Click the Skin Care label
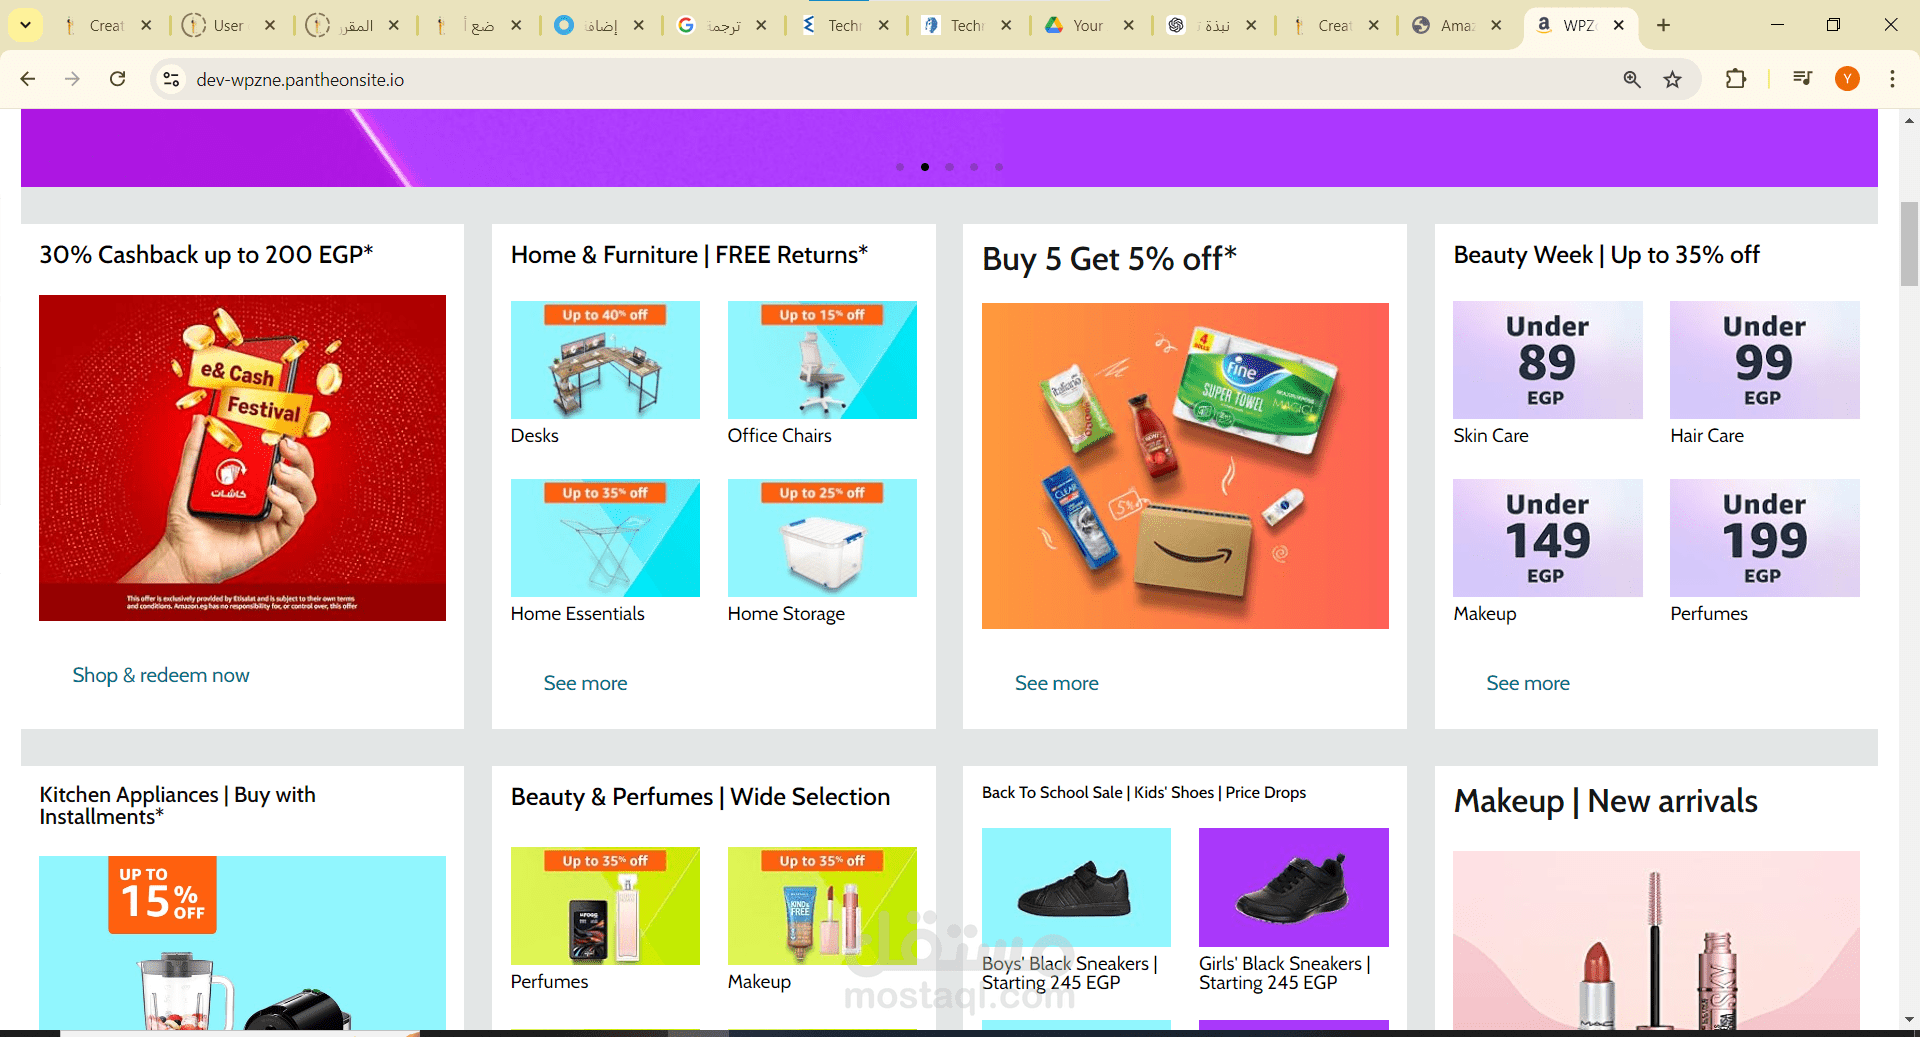This screenshot has height=1037, width=1920. [1491, 436]
